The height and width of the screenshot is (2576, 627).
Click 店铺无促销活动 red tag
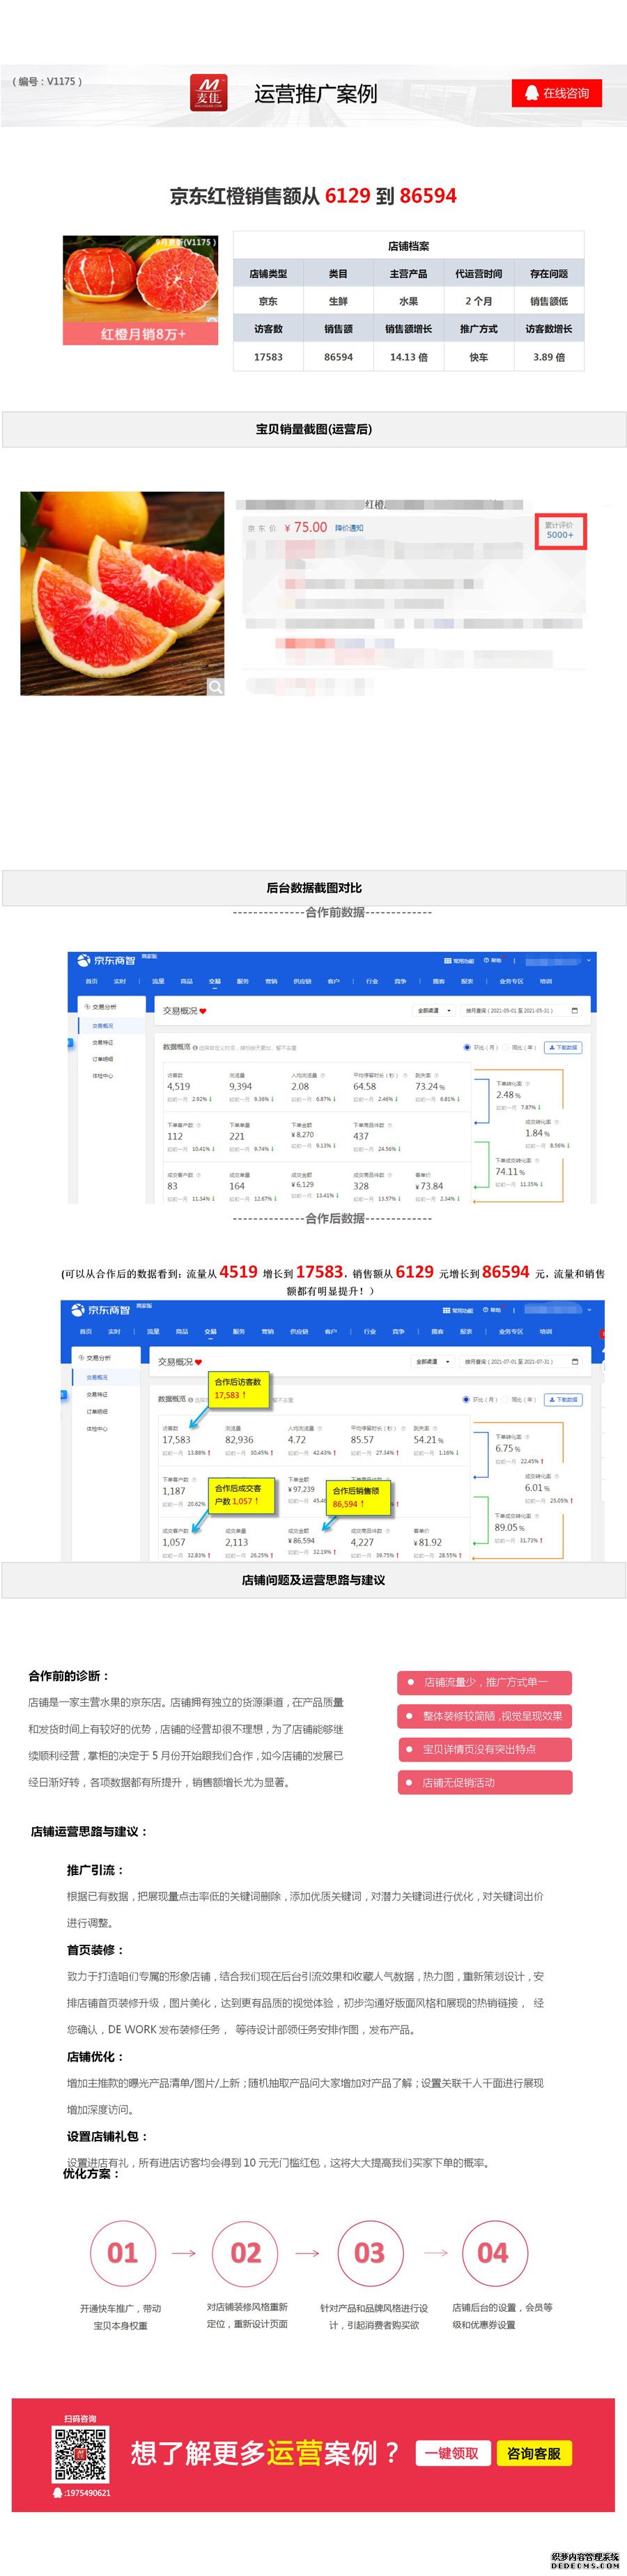coord(485,1782)
